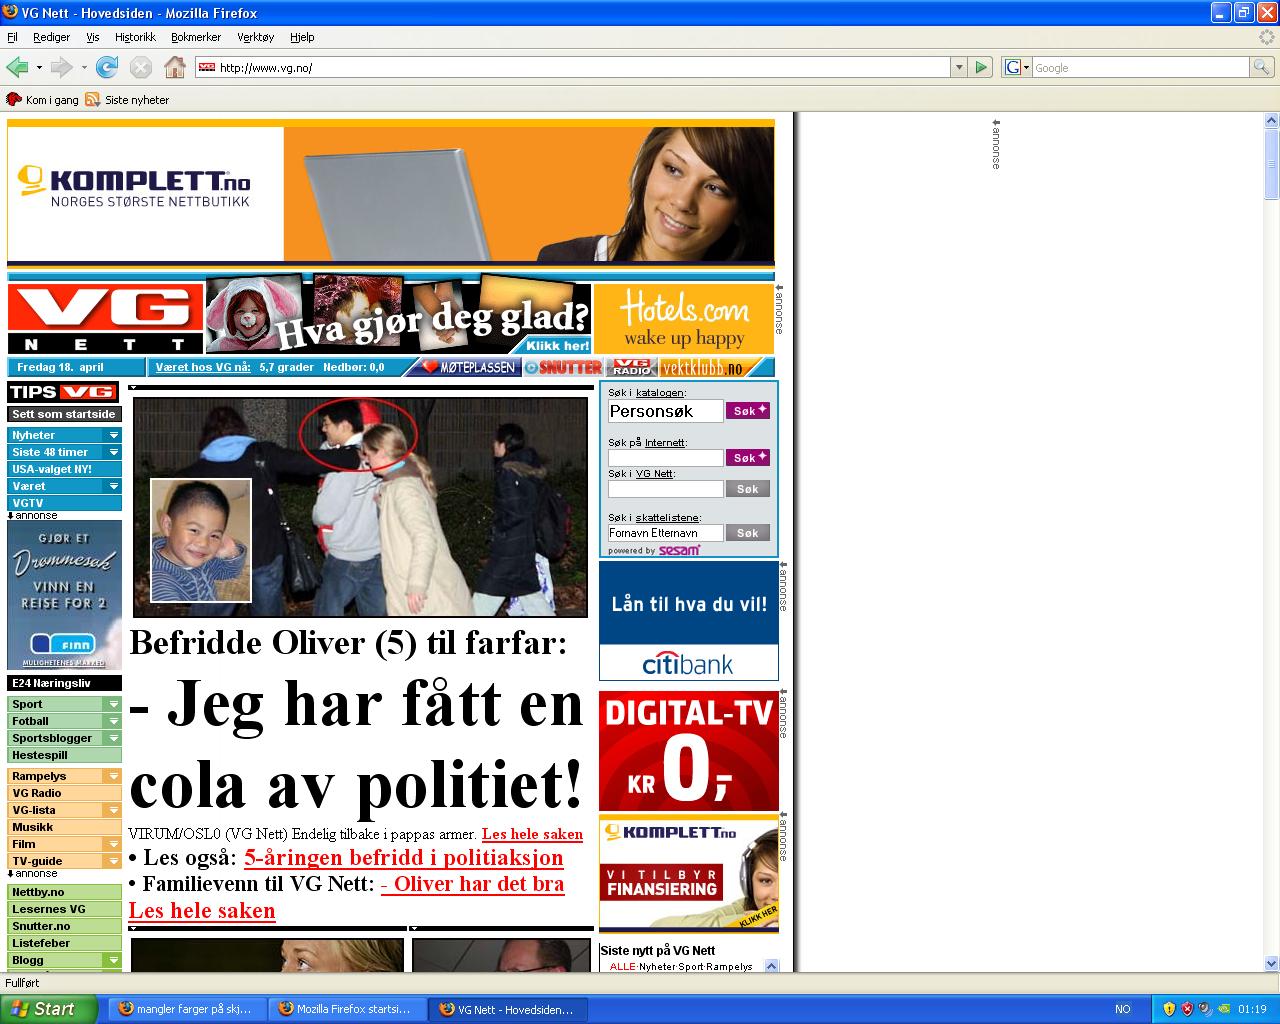
Task: Open the E24 Næringsliv sidebar link
Action: (x=64, y=683)
